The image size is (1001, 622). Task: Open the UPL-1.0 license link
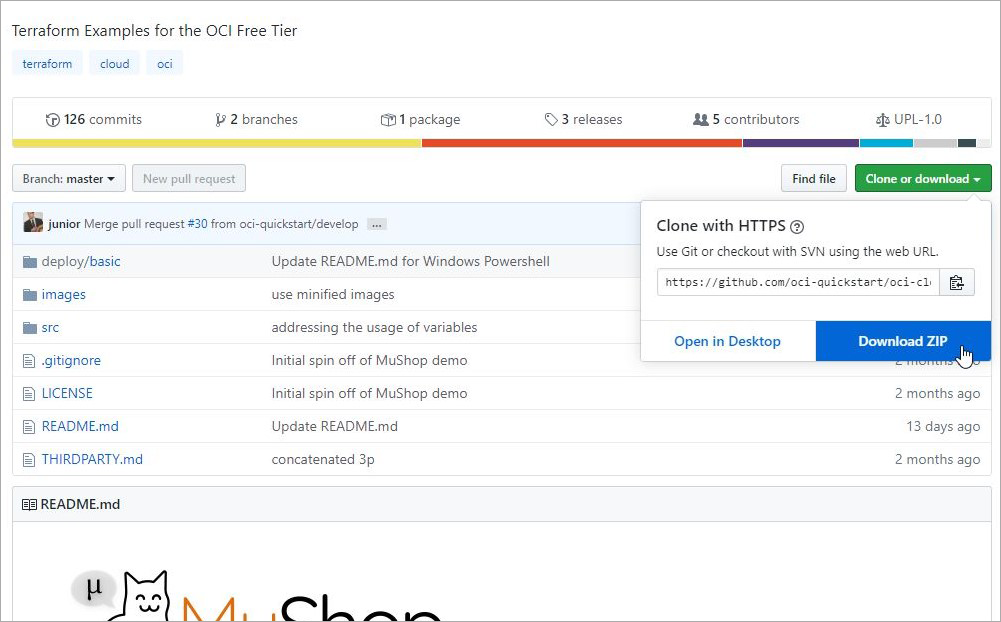[x=909, y=119]
